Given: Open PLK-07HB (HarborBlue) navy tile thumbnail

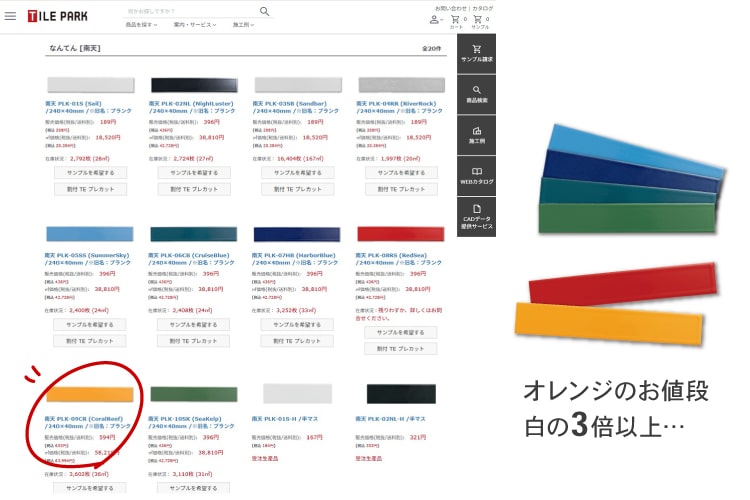Looking at the screenshot, I should 297,234.
